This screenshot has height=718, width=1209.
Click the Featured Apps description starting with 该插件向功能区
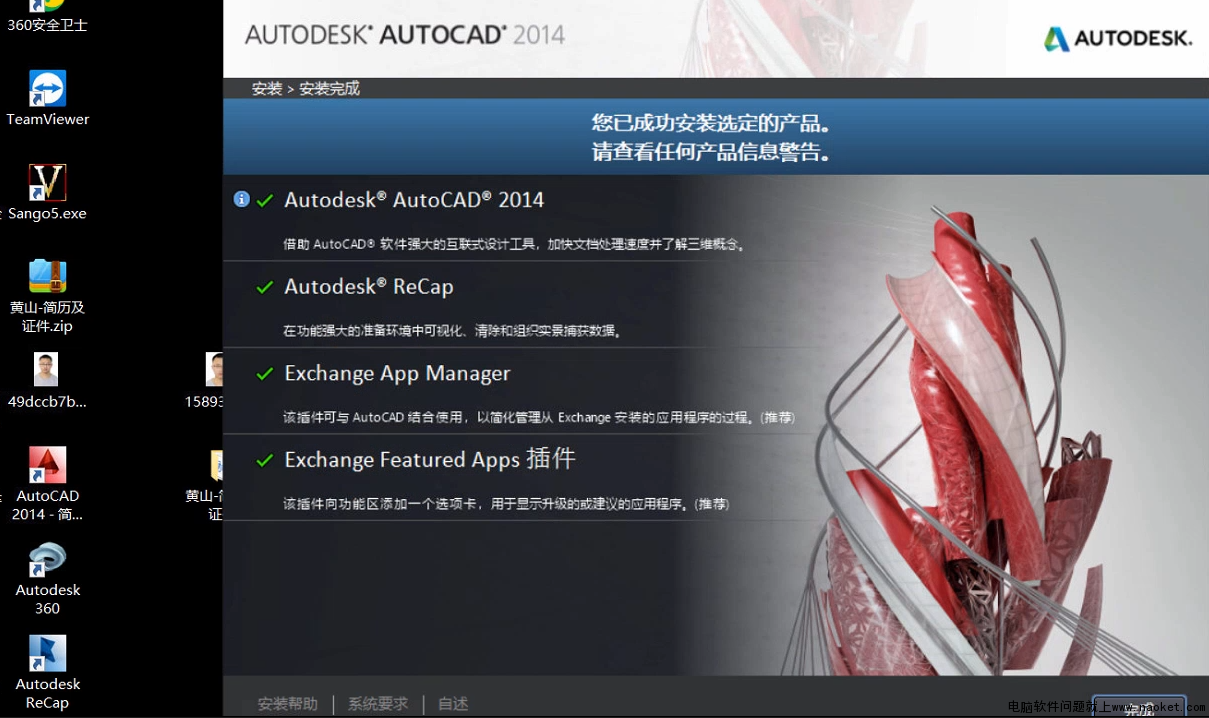pos(506,504)
